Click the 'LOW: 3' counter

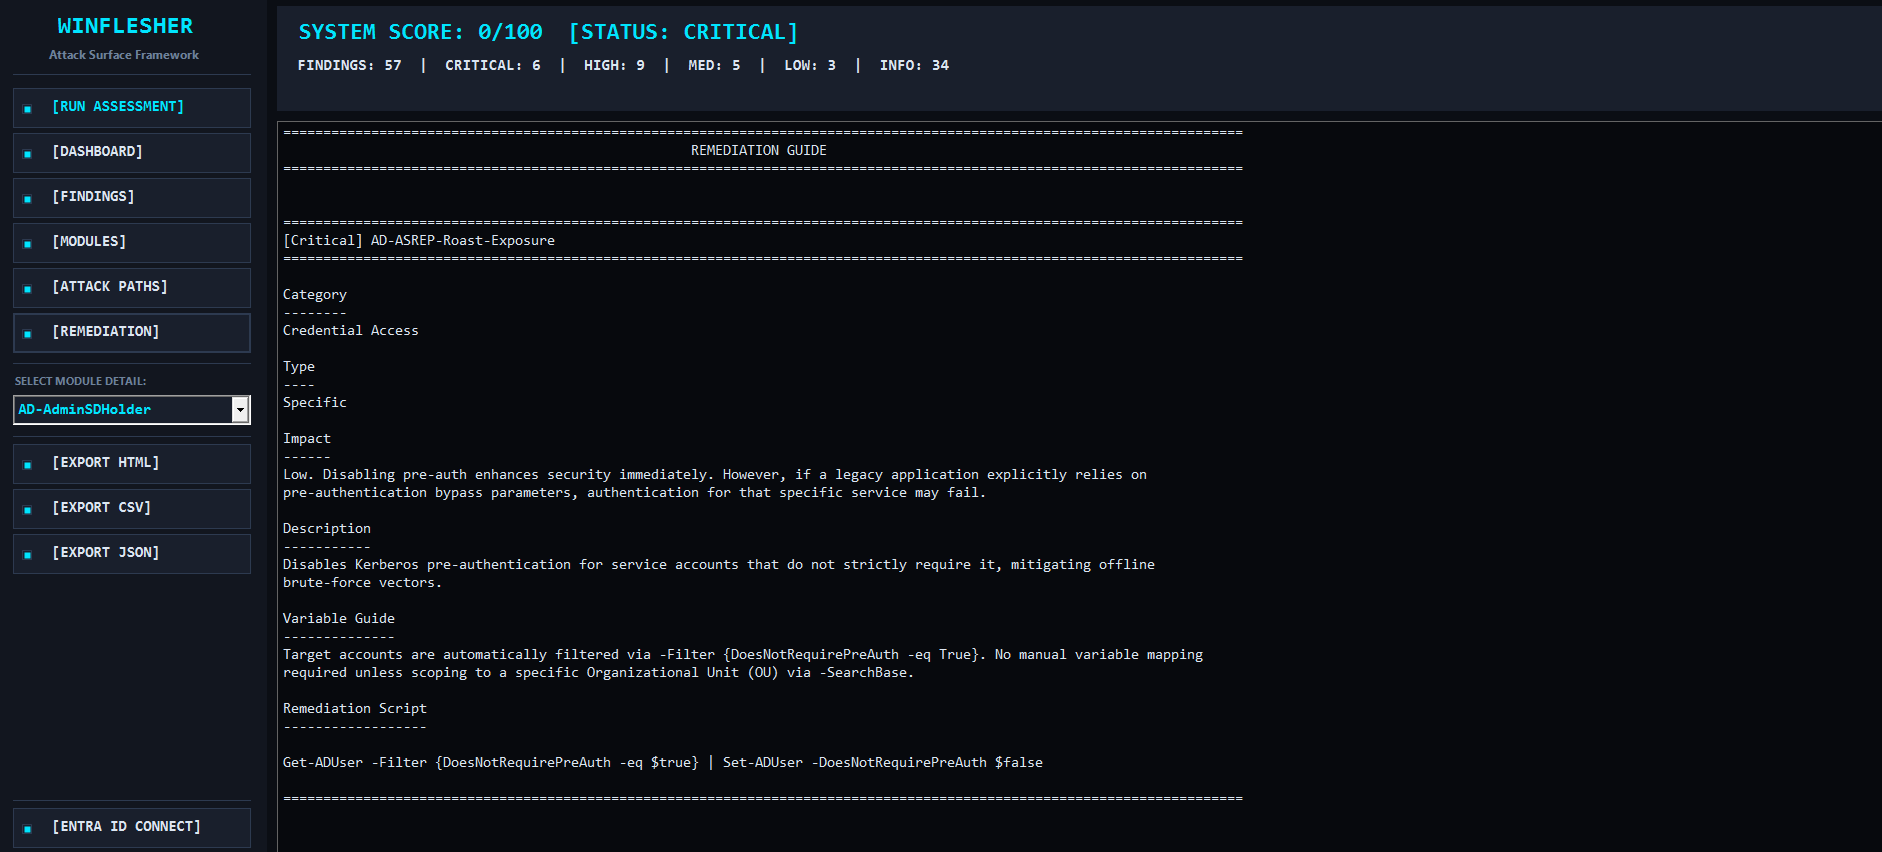click(x=810, y=65)
